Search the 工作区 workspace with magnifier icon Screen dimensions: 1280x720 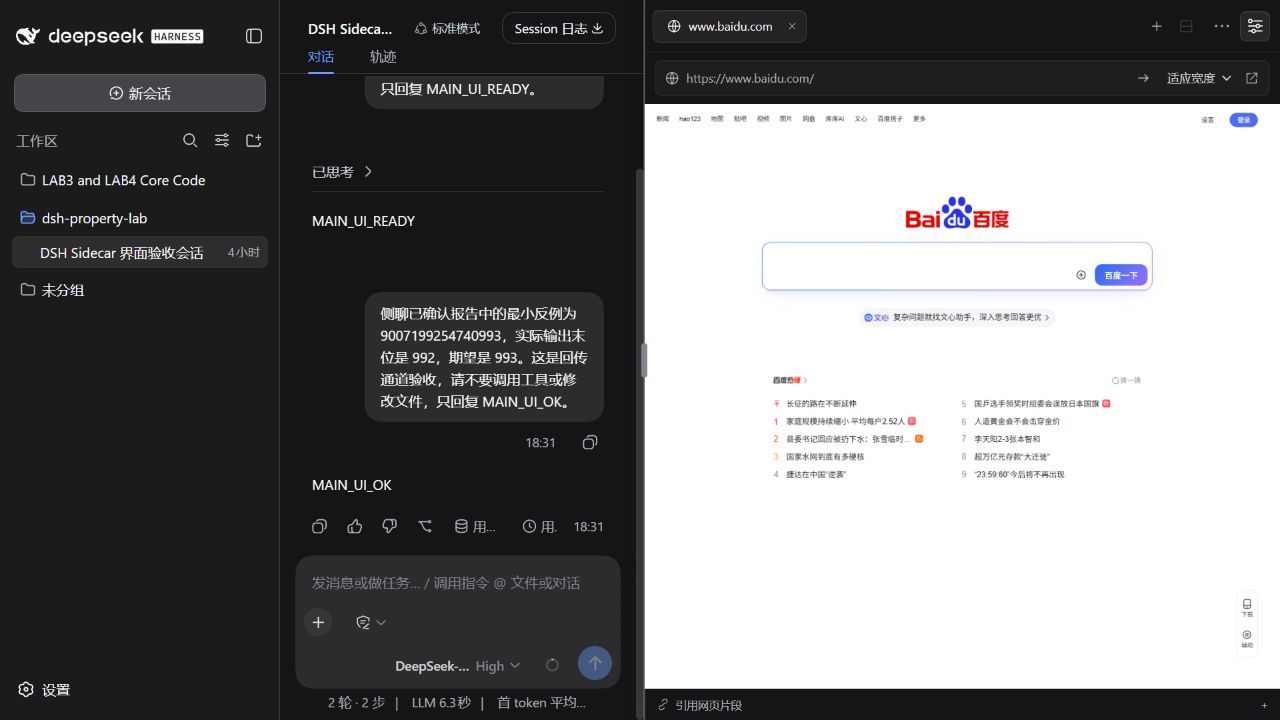[x=190, y=141]
